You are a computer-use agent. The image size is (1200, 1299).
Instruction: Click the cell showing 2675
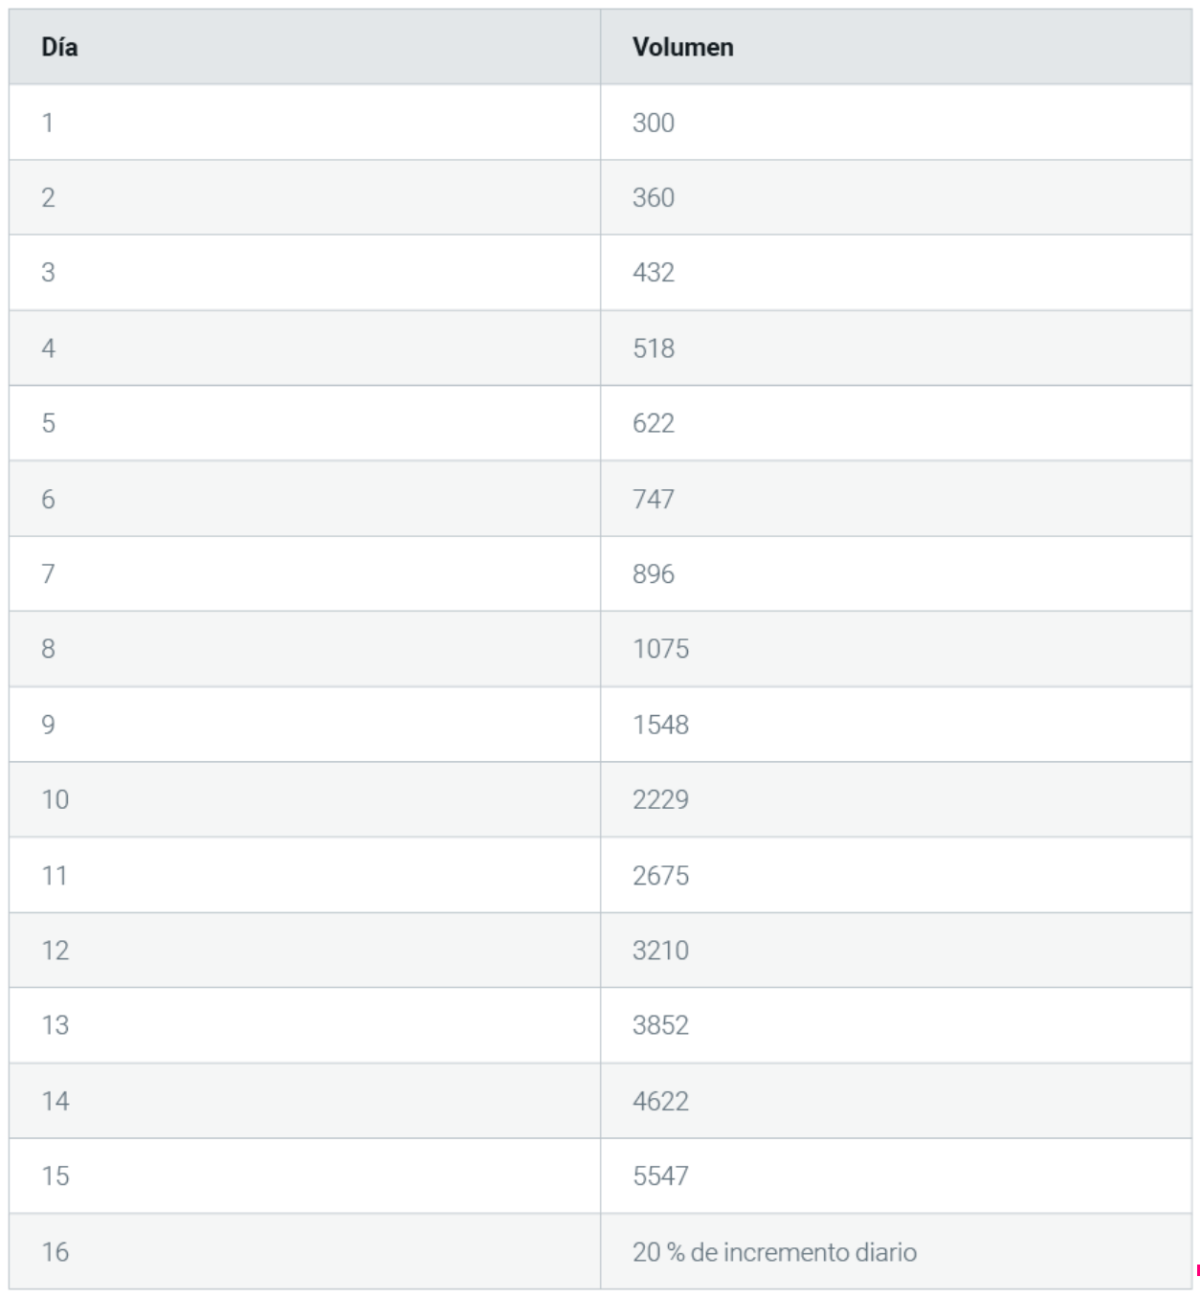pyautogui.click(x=896, y=875)
